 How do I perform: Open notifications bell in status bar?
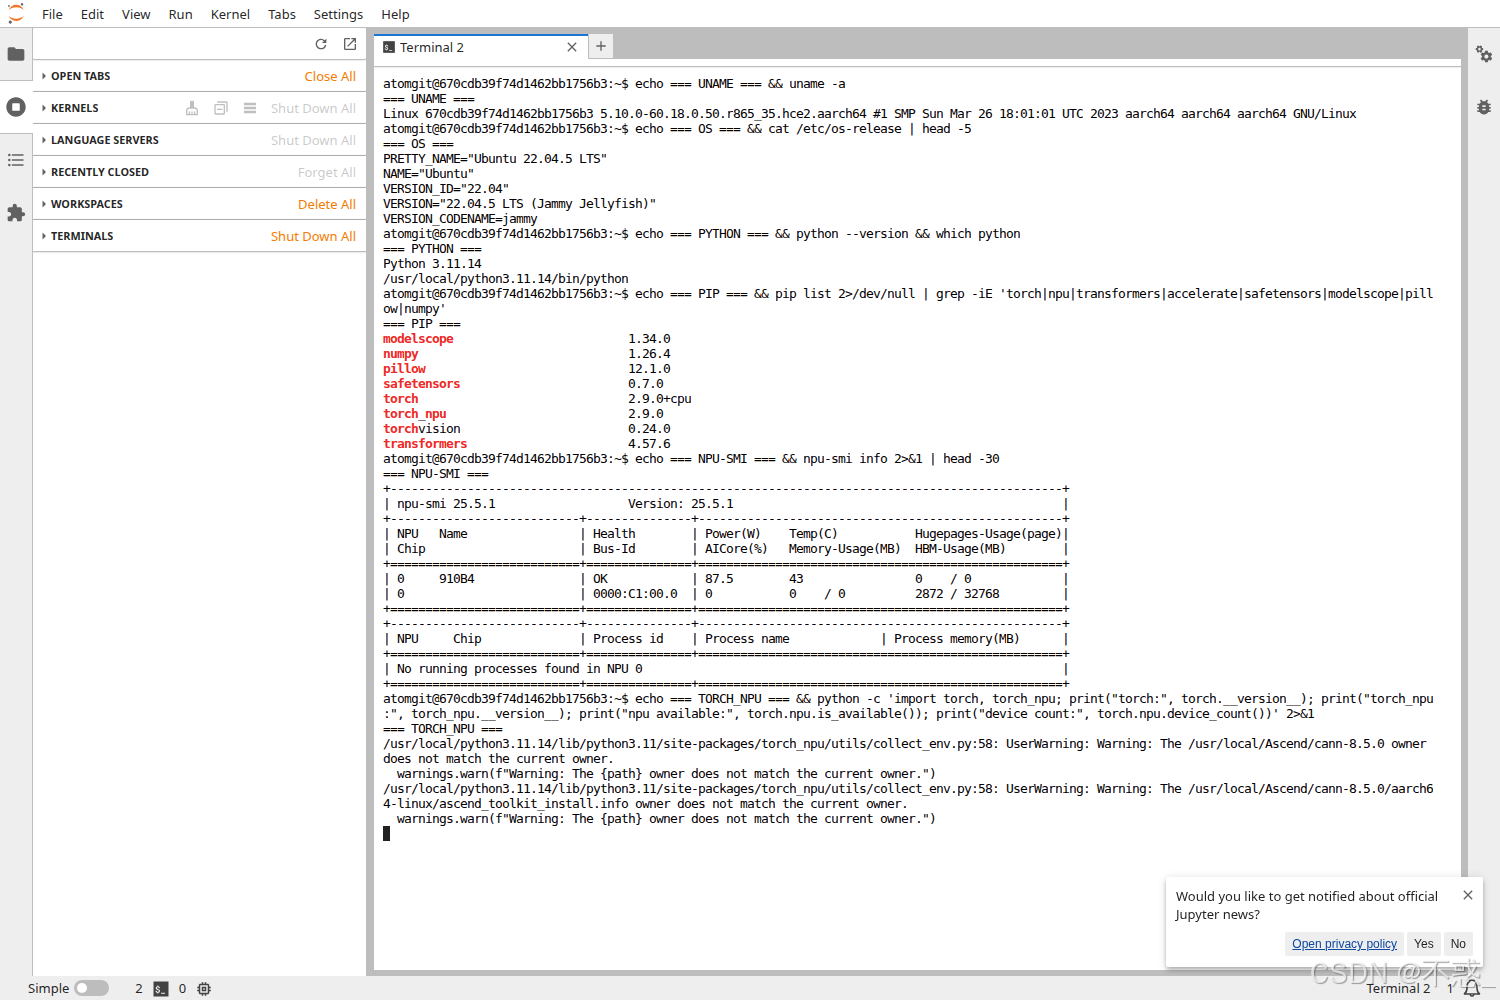coord(1472,989)
